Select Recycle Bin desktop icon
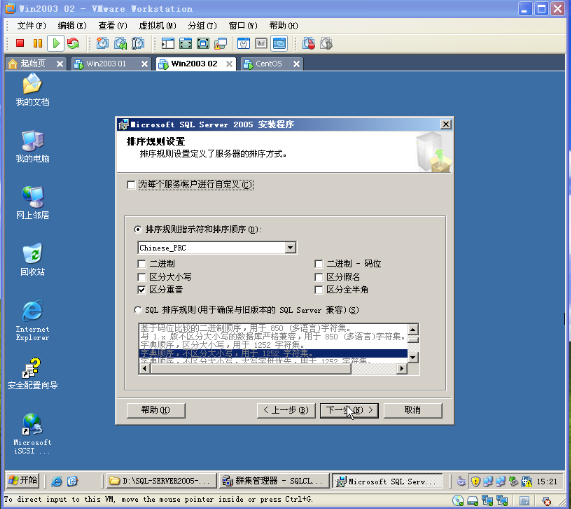This screenshot has width=571, height=509. click(32, 259)
